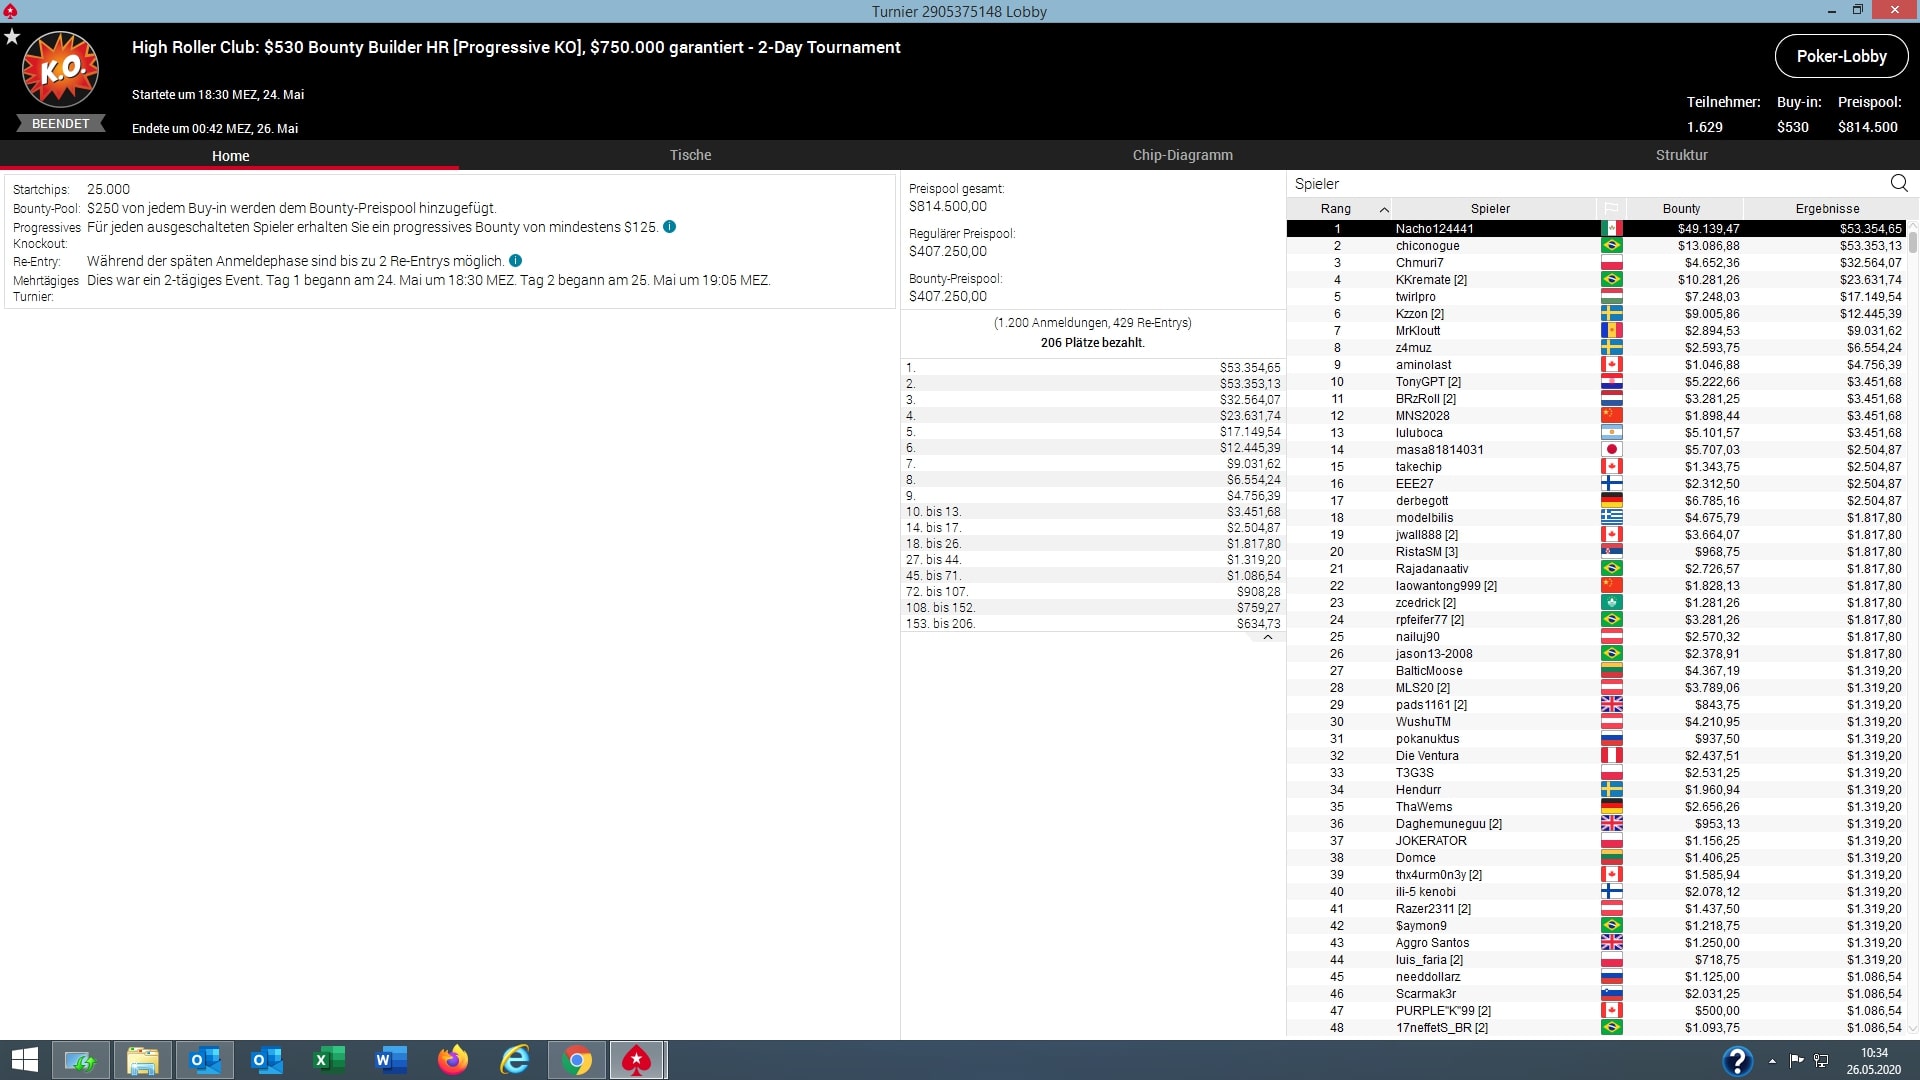Open Firefox from the taskbar
This screenshot has height=1080, width=1920.
pyautogui.click(x=453, y=1060)
